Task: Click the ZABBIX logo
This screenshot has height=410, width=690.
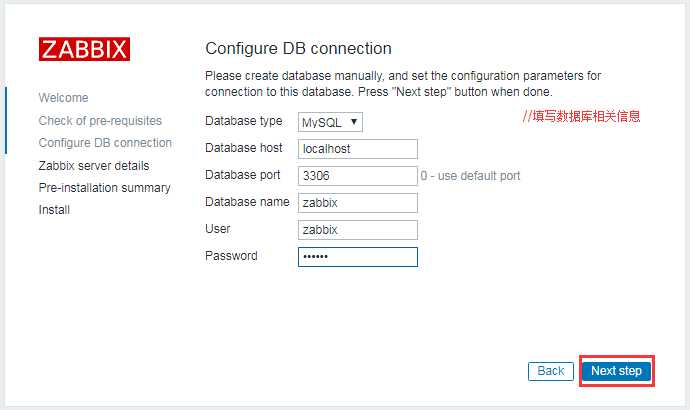Action: point(84,49)
